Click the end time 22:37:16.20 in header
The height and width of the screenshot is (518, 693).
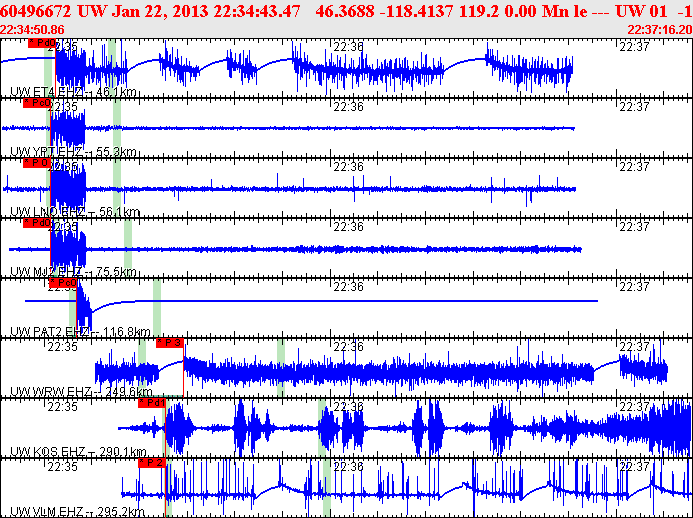pos(658,30)
